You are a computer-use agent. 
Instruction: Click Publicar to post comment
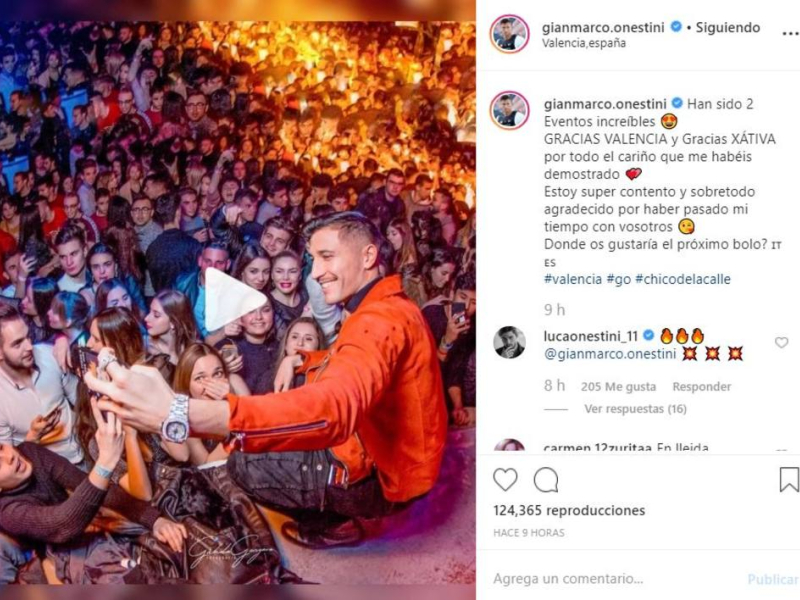(x=772, y=579)
